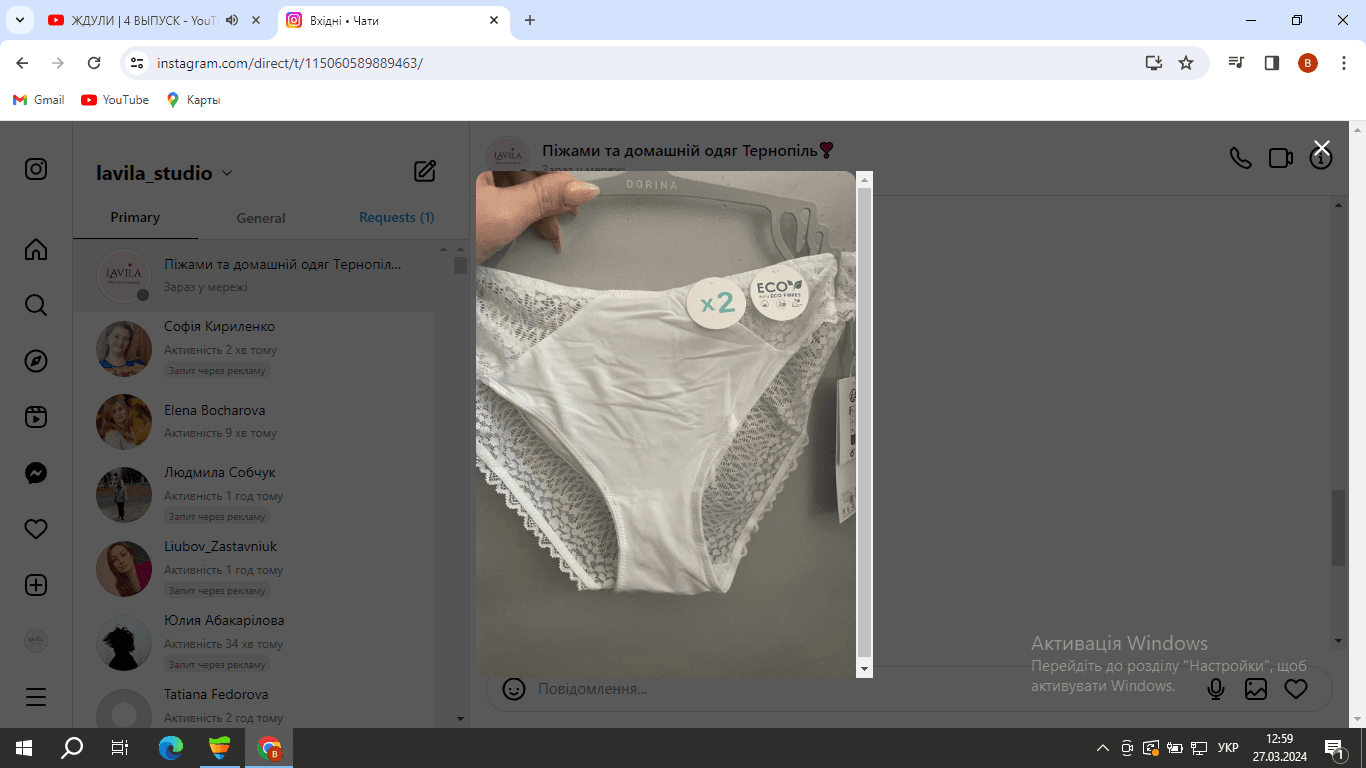Open Notifications heart icon in sidebar
Viewport: 1366px width, 768px height.
(x=36, y=529)
